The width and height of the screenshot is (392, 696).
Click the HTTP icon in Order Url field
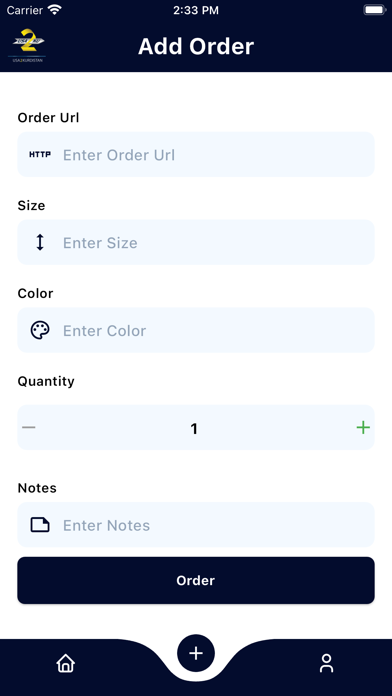[x=40, y=154]
